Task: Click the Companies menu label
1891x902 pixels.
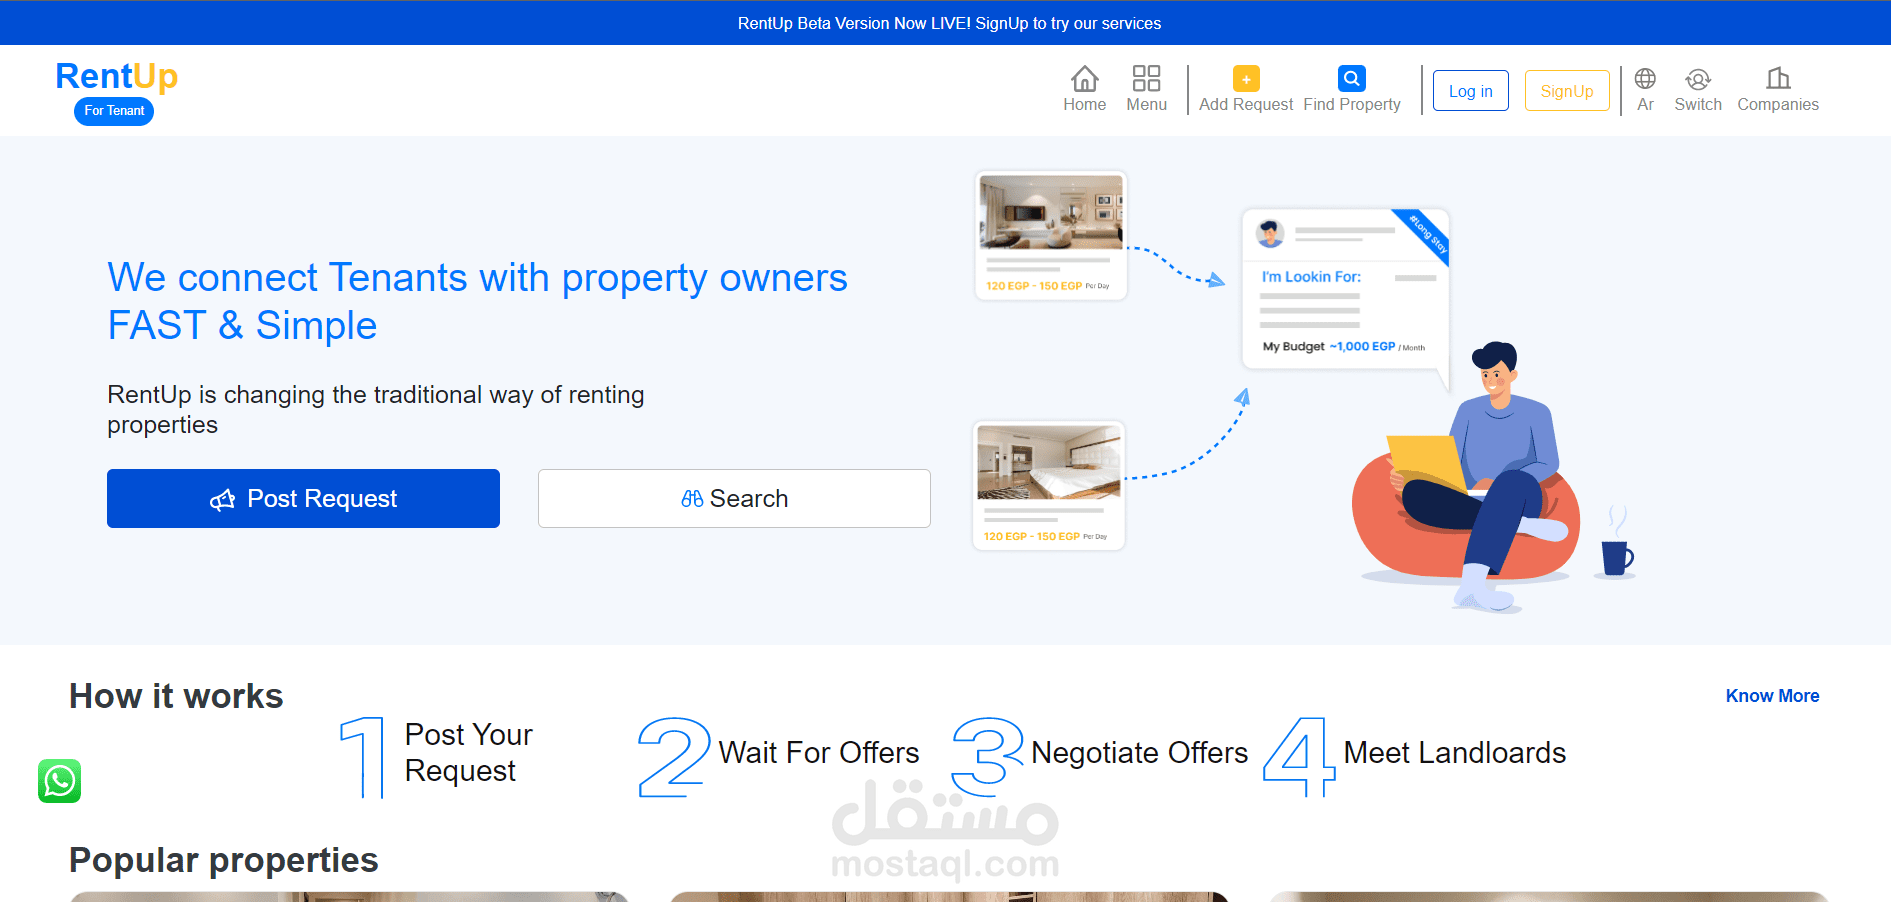Action: [1778, 104]
